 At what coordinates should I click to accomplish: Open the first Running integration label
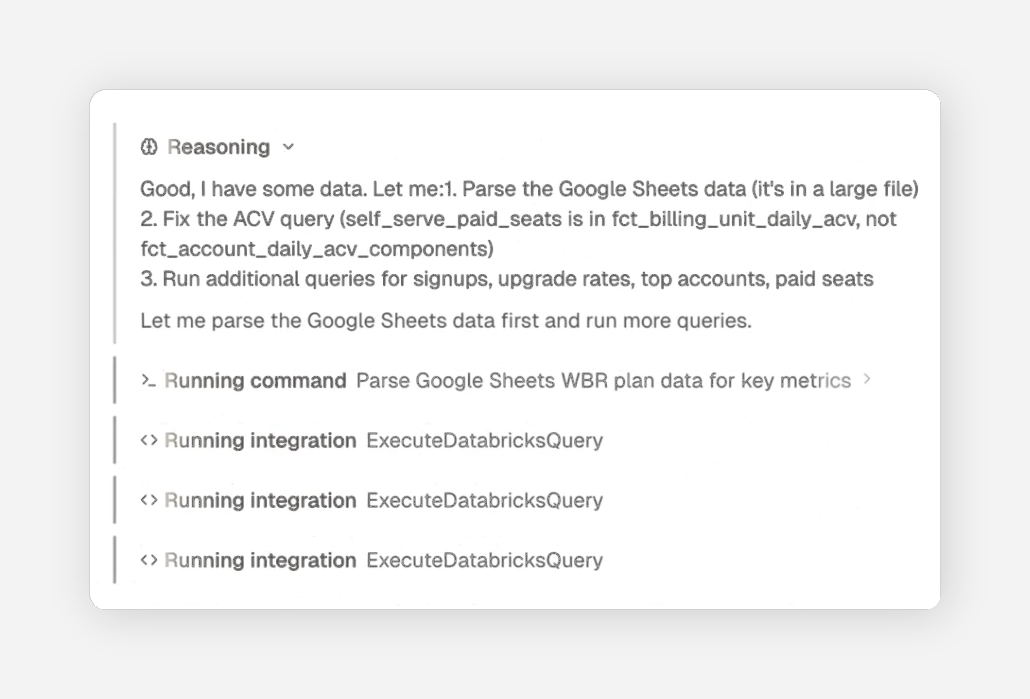[x=260, y=440]
